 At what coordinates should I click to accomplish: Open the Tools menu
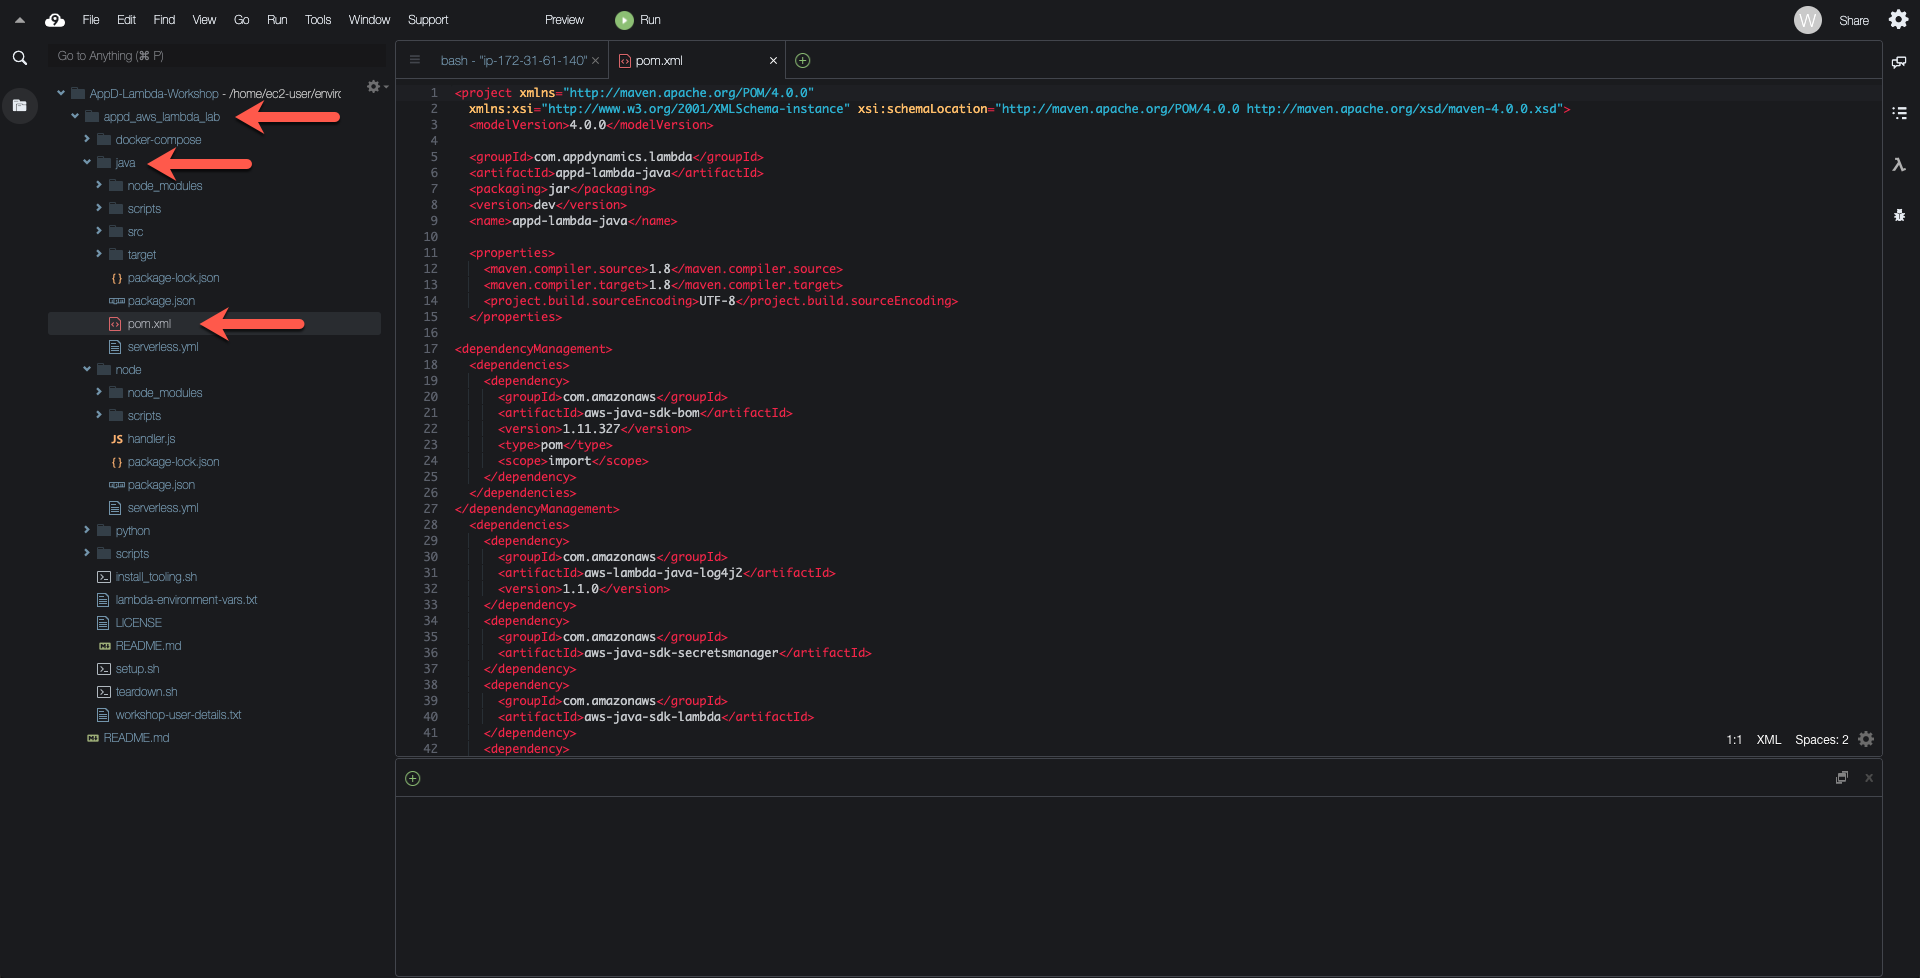tap(317, 20)
